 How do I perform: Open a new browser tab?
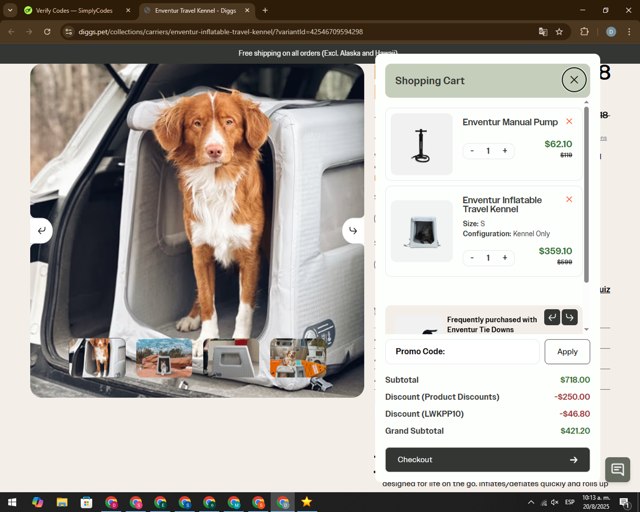pyautogui.click(x=265, y=11)
